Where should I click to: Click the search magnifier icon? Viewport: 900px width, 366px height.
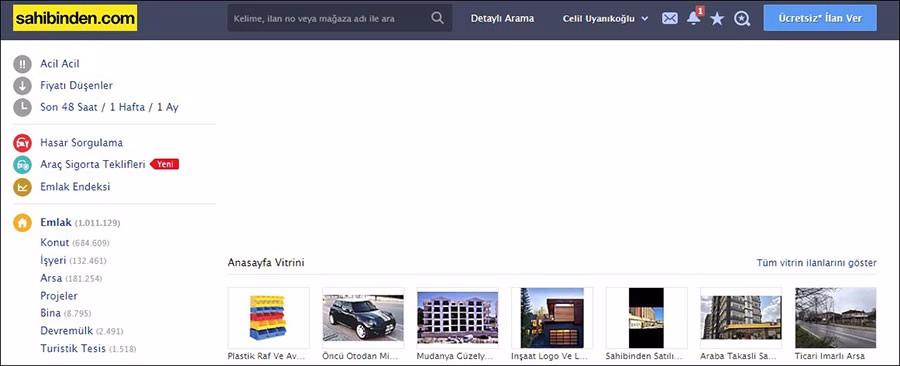(437, 18)
